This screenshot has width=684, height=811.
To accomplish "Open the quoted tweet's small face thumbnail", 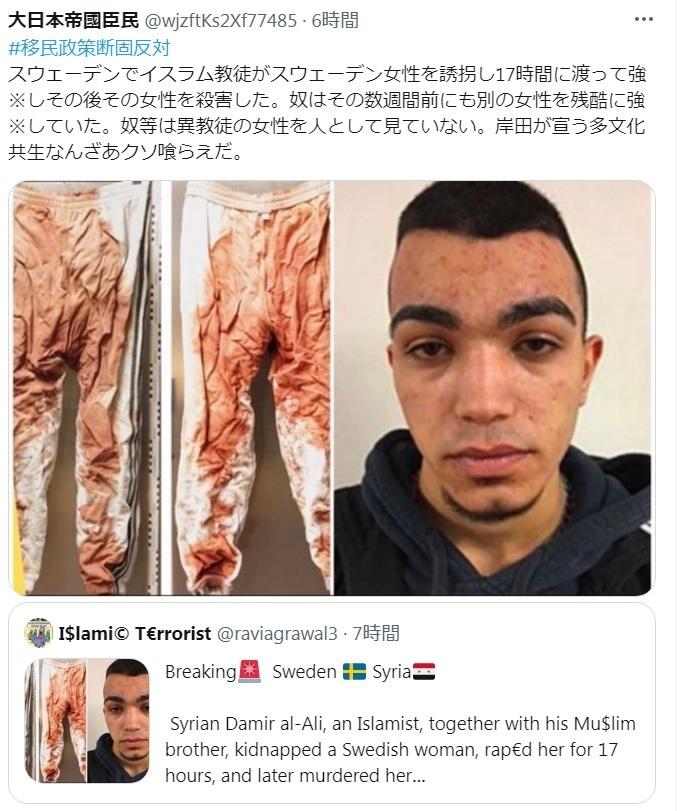I will click(x=118, y=720).
